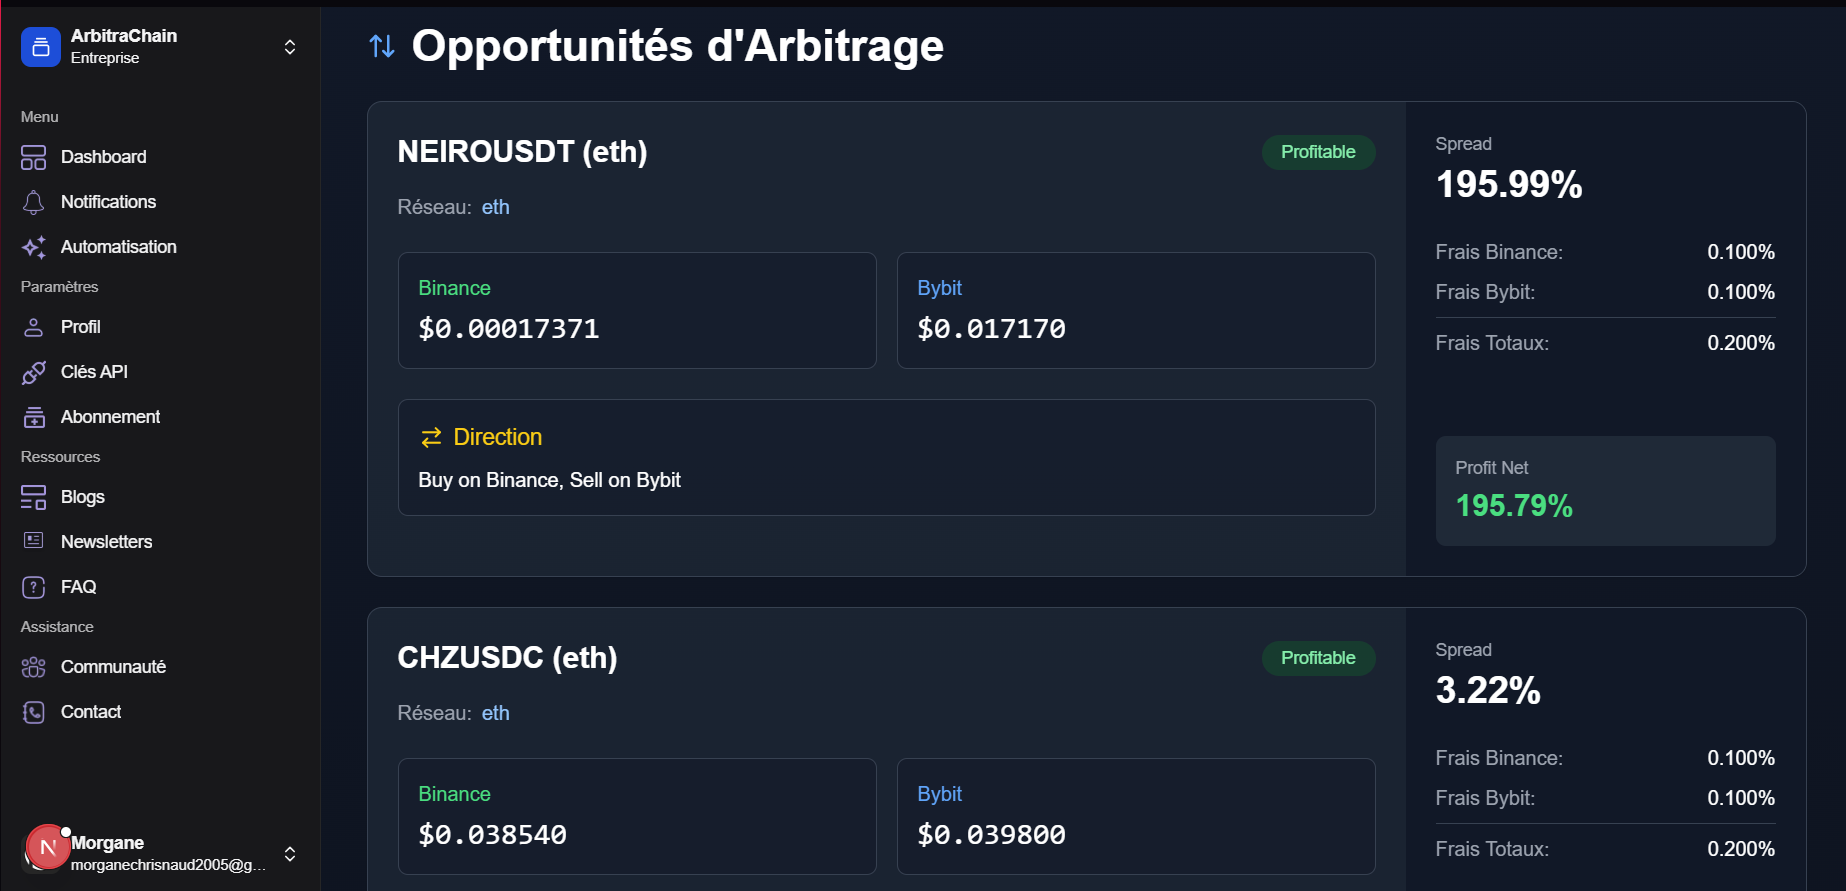
Task: Open the Profil settings page
Action: pyautogui.click(x=78, y=326)
